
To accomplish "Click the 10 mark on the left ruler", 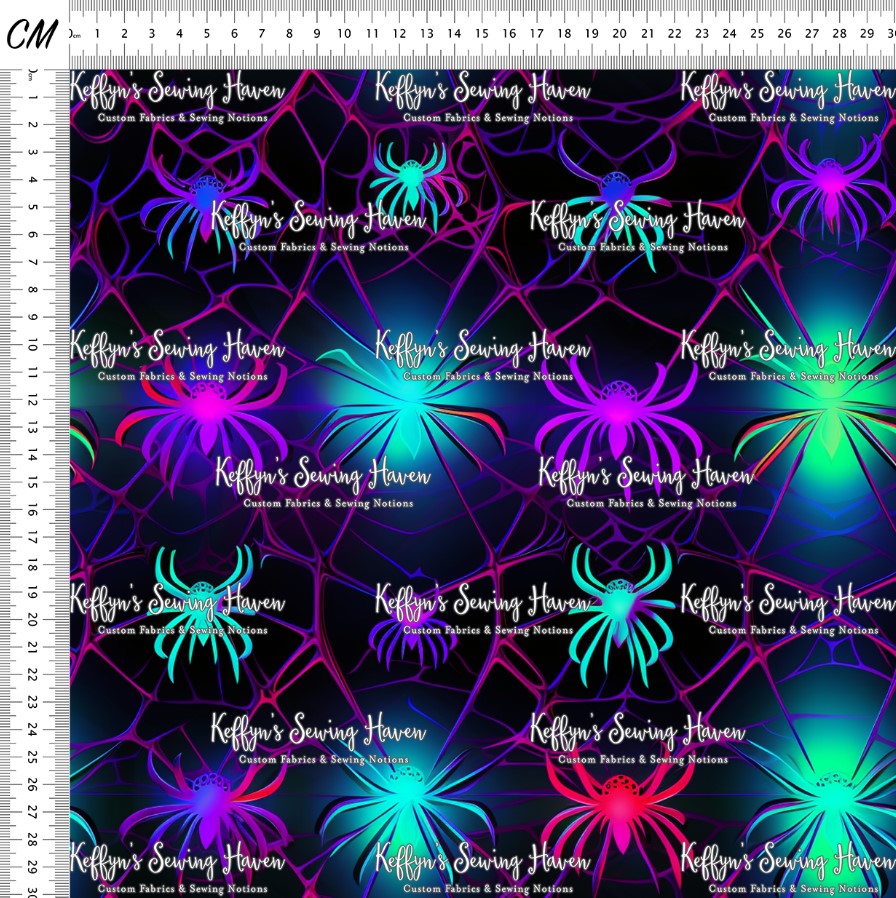I will click(33, 345).
